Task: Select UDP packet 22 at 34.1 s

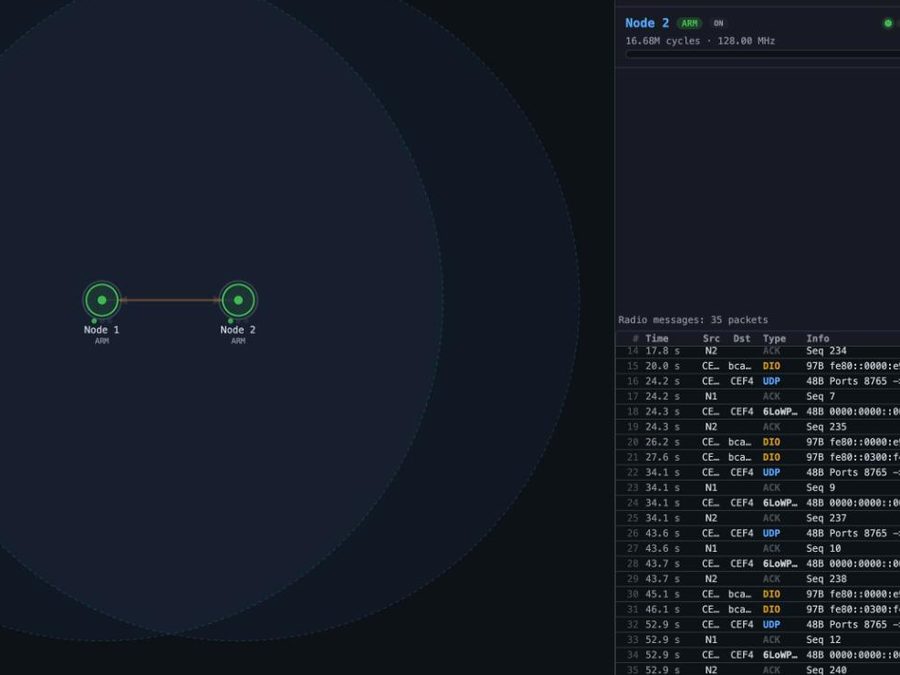Action: pos(758,472)
